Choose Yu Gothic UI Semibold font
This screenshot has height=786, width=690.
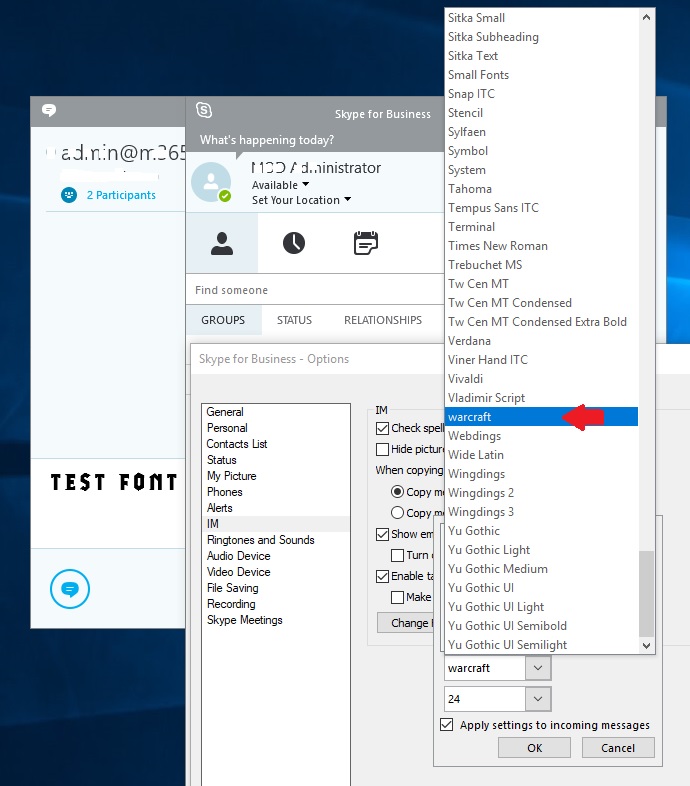(542, 626)
